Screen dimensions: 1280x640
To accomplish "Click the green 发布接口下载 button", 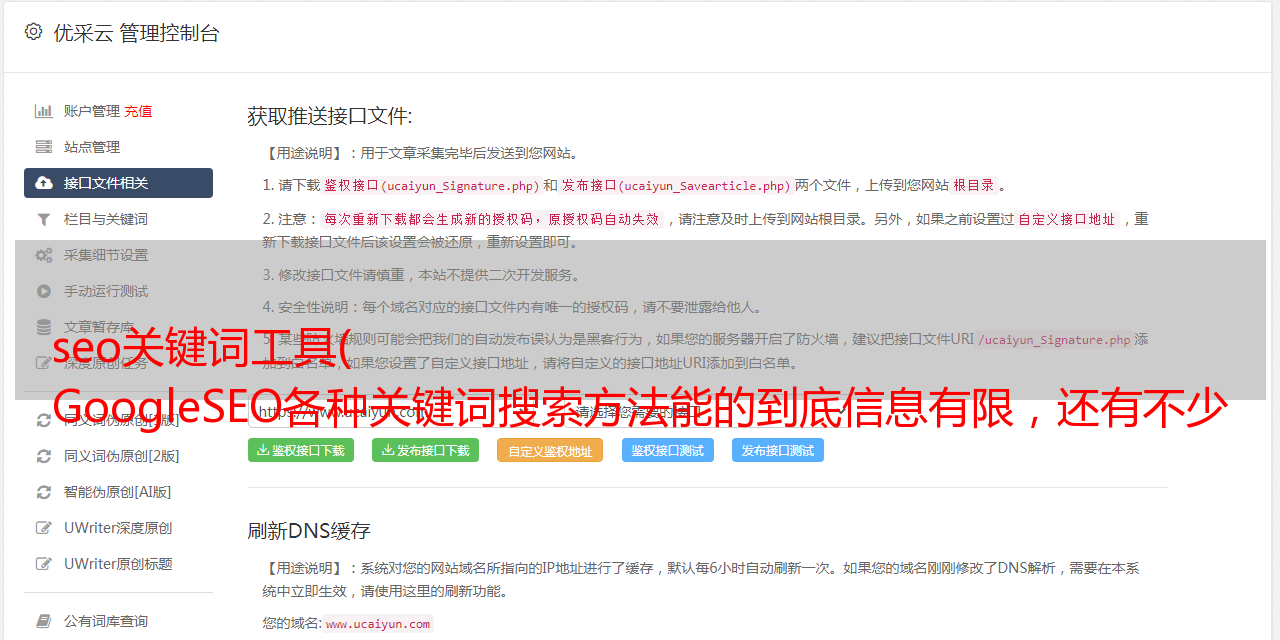I will point(426,450).
